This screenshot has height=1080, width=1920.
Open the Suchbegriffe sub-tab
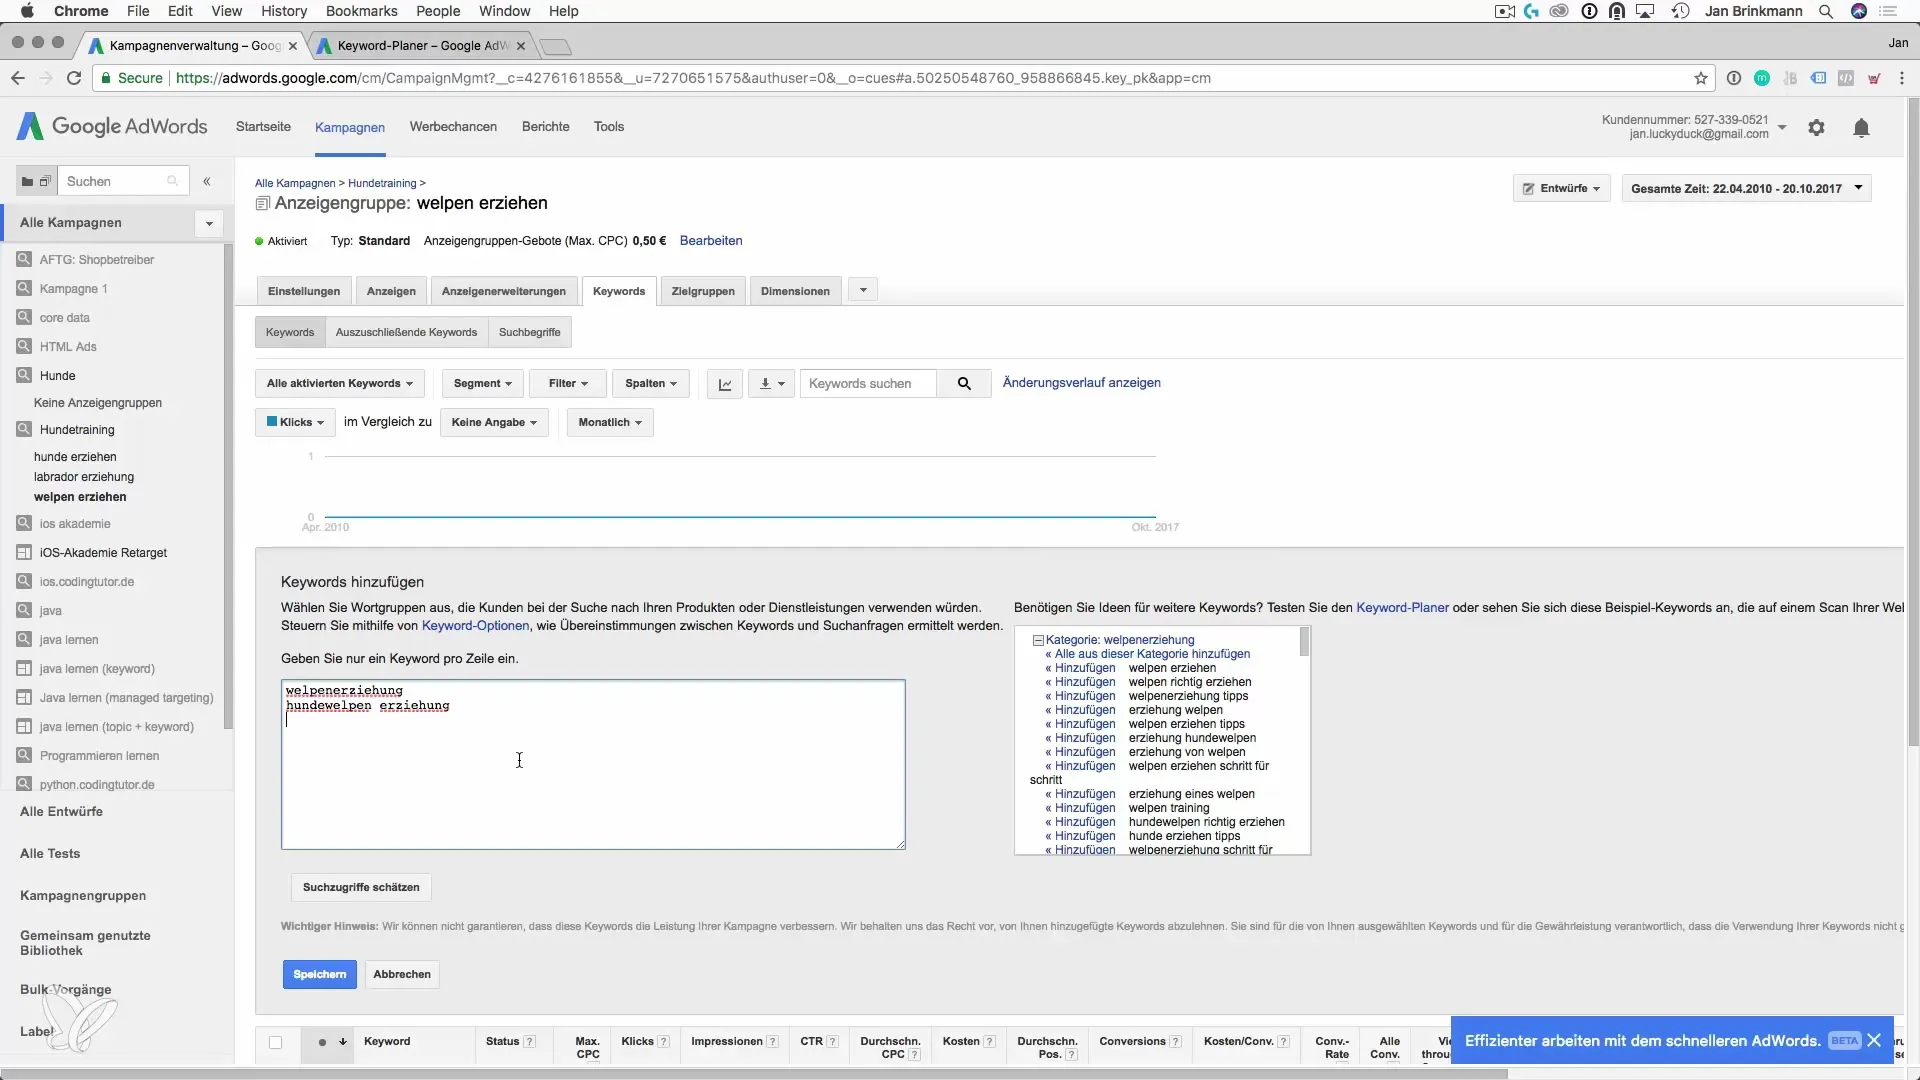click(529, 332)
